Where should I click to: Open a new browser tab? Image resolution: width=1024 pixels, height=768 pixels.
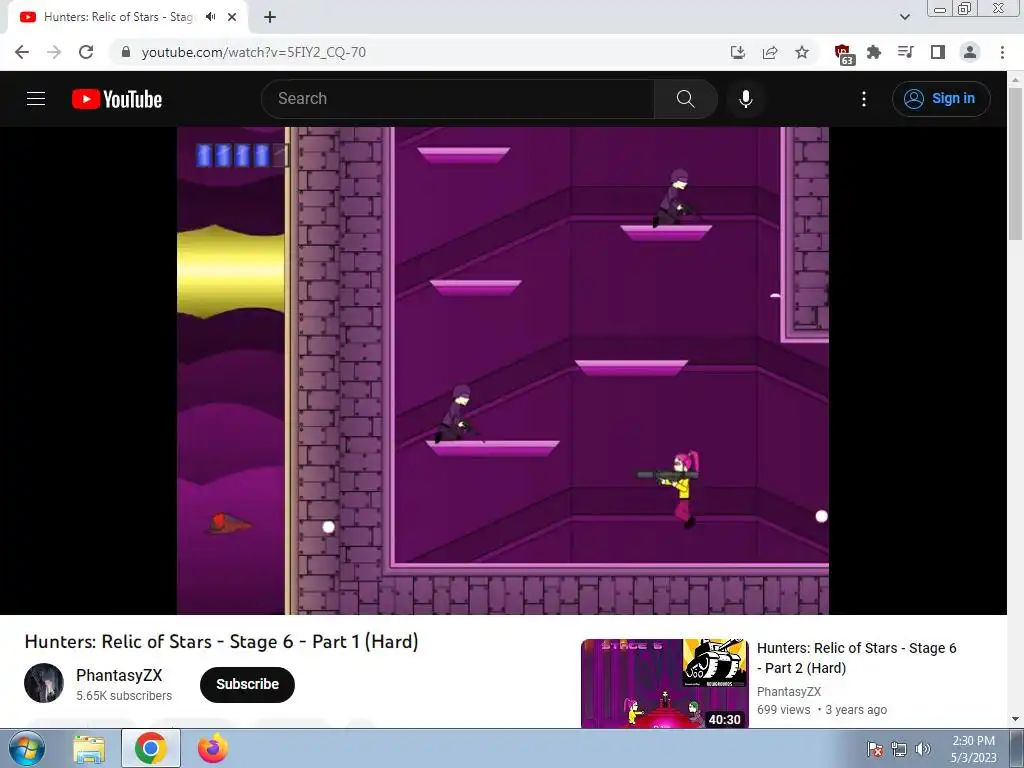click(270, 17)
